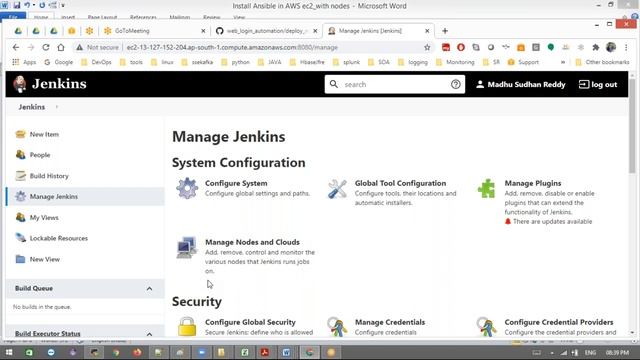This screenshot has height=360, width=640.
Task: Click the Manage Plugins puzzle icon
Action: [487, 188]
